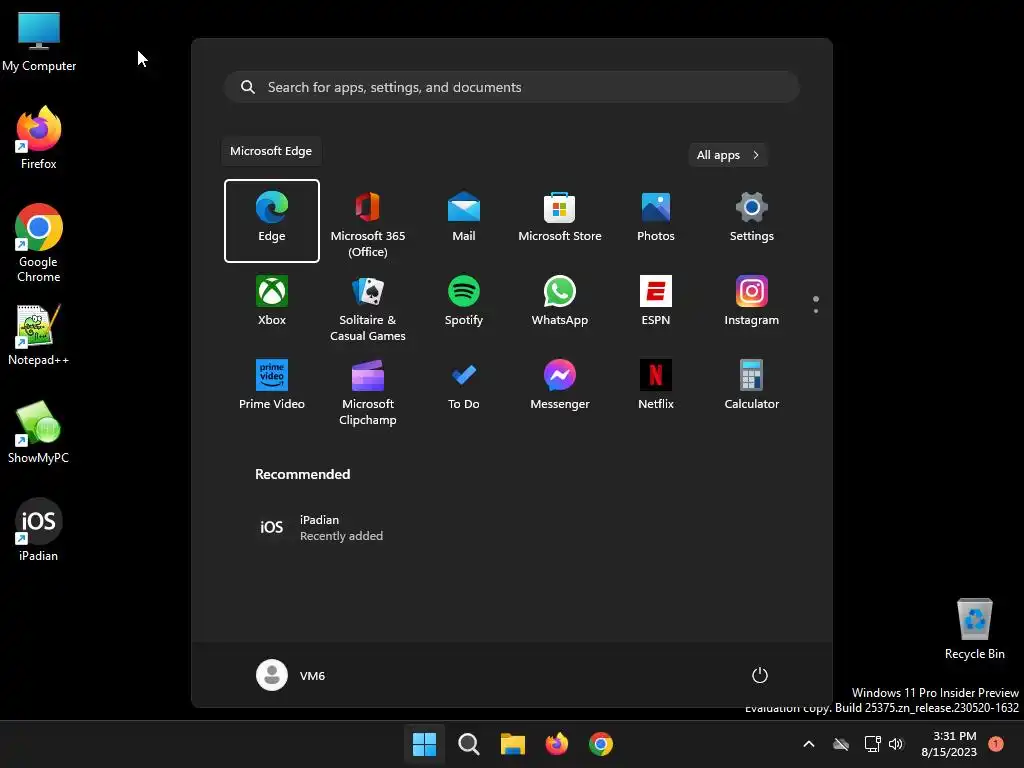The image size is (1024, 768).
Task: Focus the Start menu search box
Action: click(x=512, y=87)
